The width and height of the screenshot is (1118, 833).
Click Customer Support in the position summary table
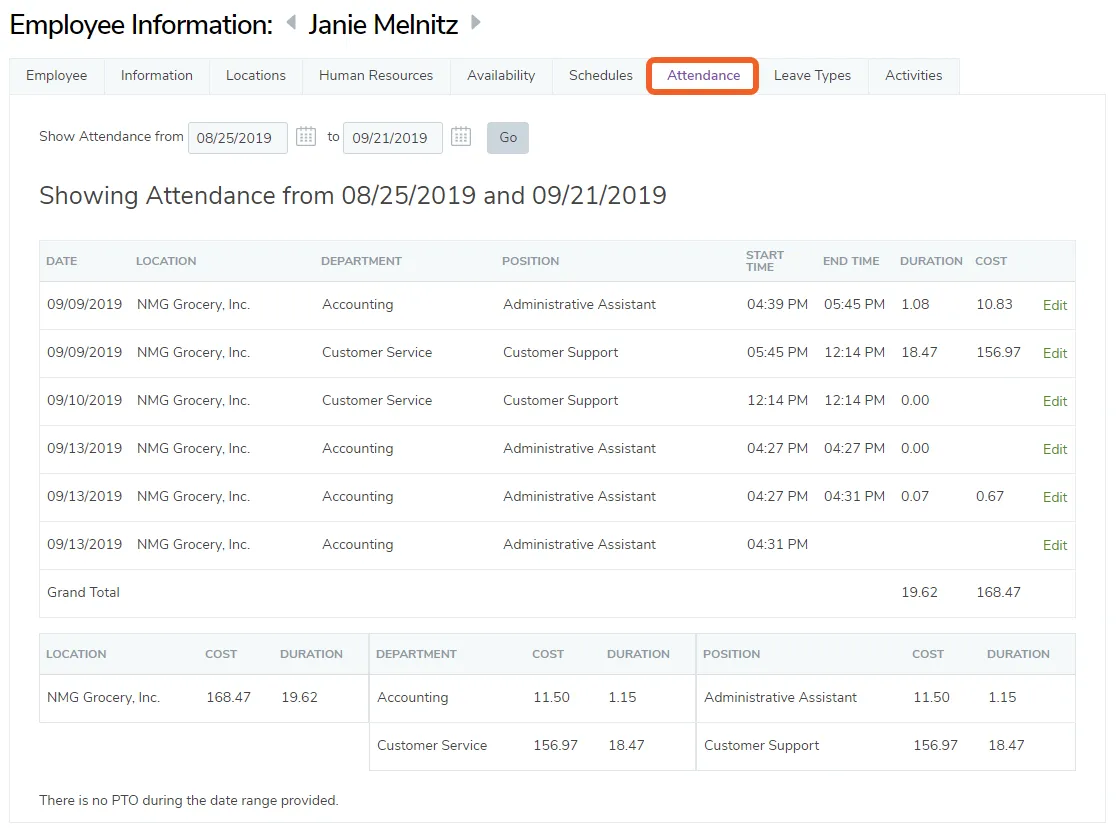pyautogui.click(x=761, y=746)
